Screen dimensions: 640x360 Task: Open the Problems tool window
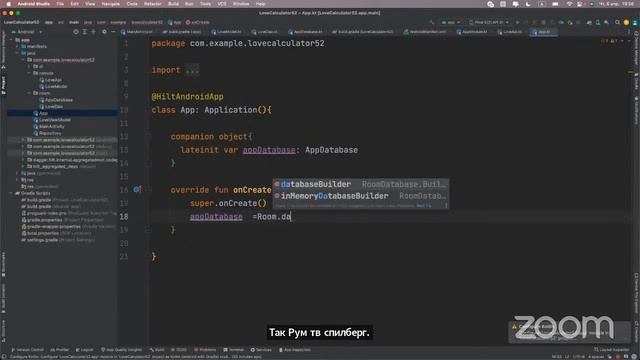205,350
